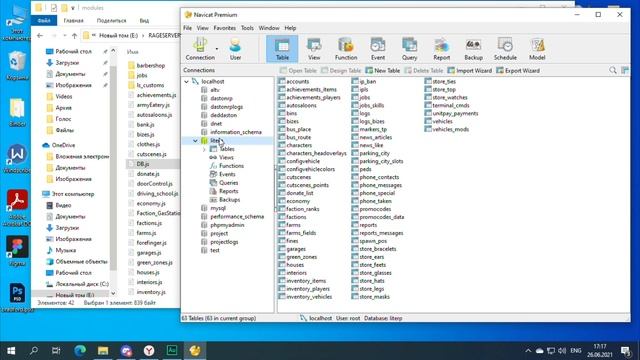640x360 pixels.
Task: Open the Backup toolbar icon
Action: 473,49
